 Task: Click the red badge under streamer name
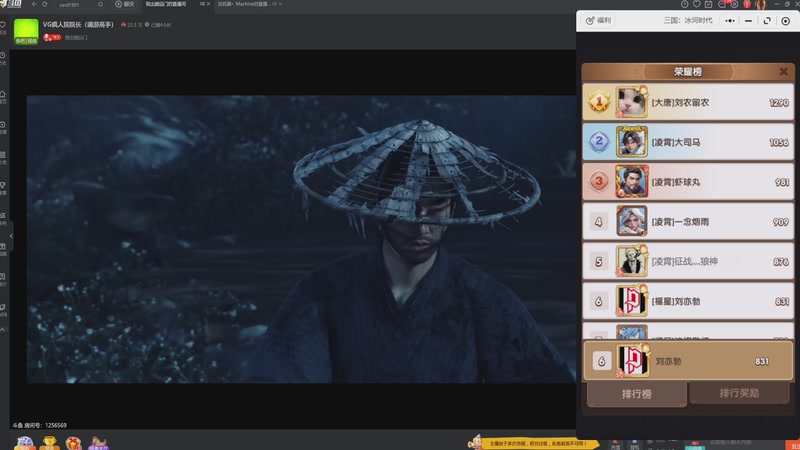tap(52, 37)
